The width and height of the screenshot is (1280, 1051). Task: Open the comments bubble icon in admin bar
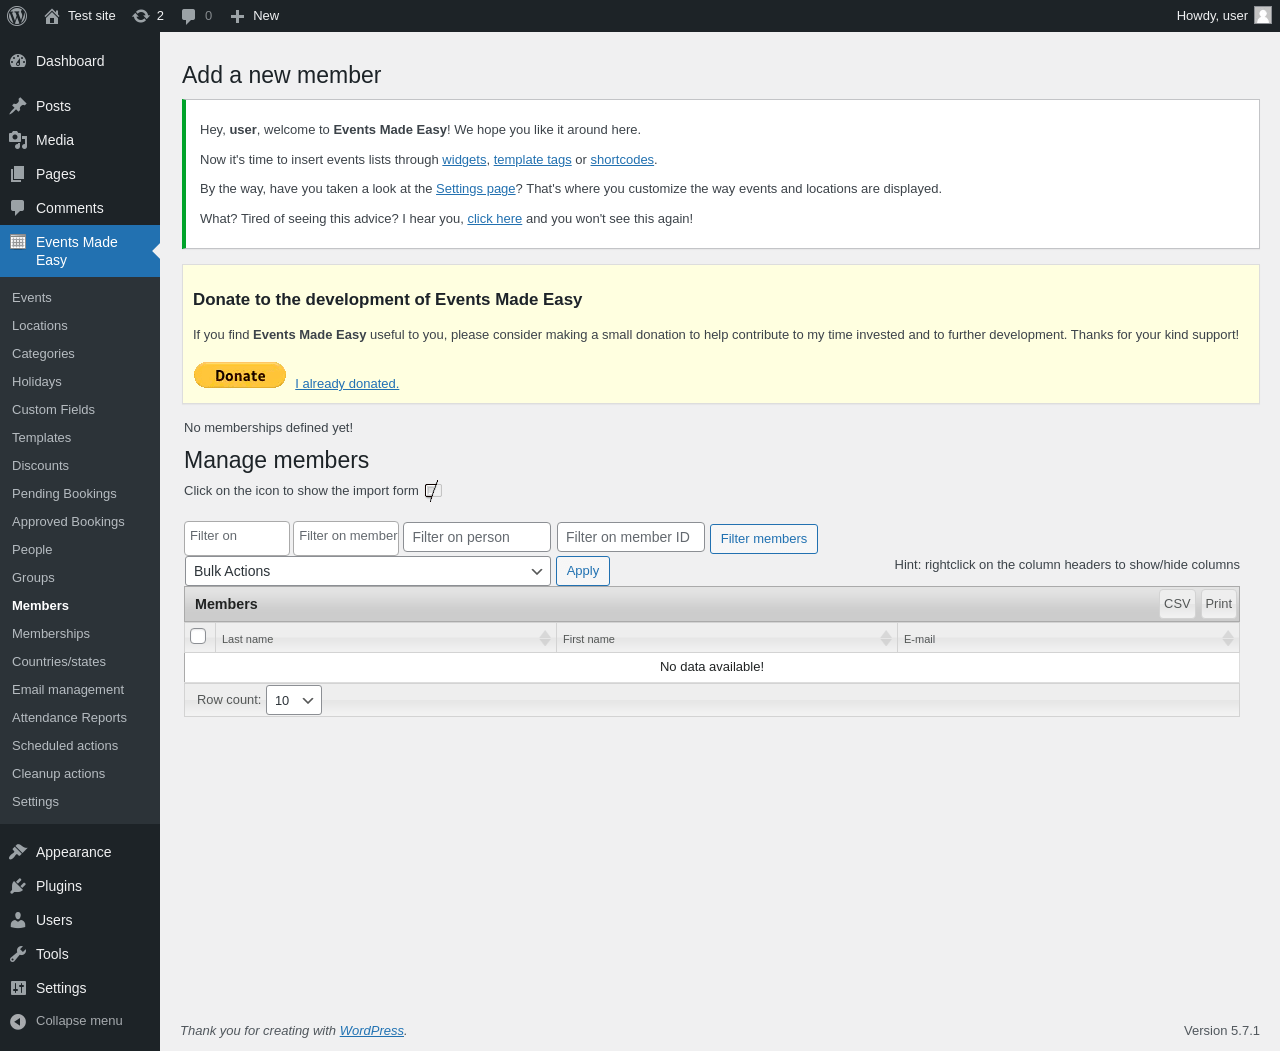(188, 16)
